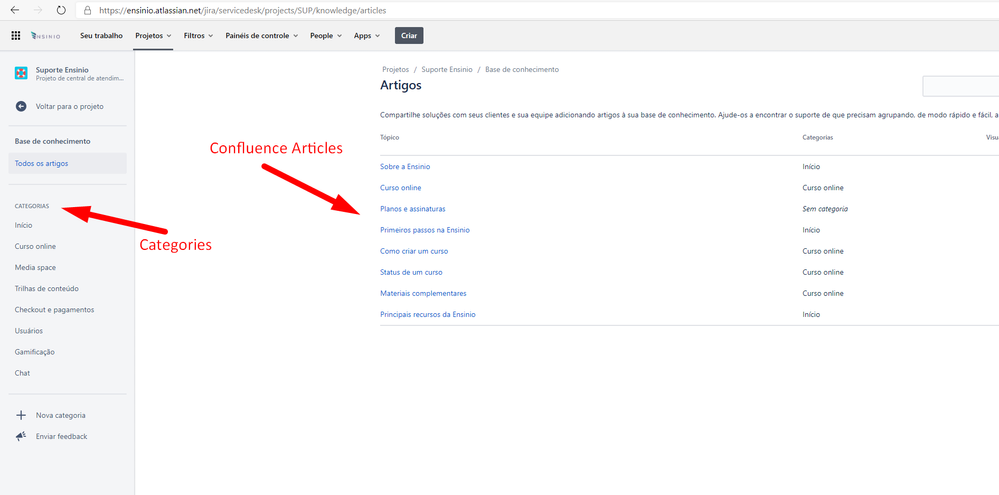The height and width of the screenshot is (495, 999).
Task: Click Início category cell in Sobre a Ensinio row
Action: click(x=811, y=166)
